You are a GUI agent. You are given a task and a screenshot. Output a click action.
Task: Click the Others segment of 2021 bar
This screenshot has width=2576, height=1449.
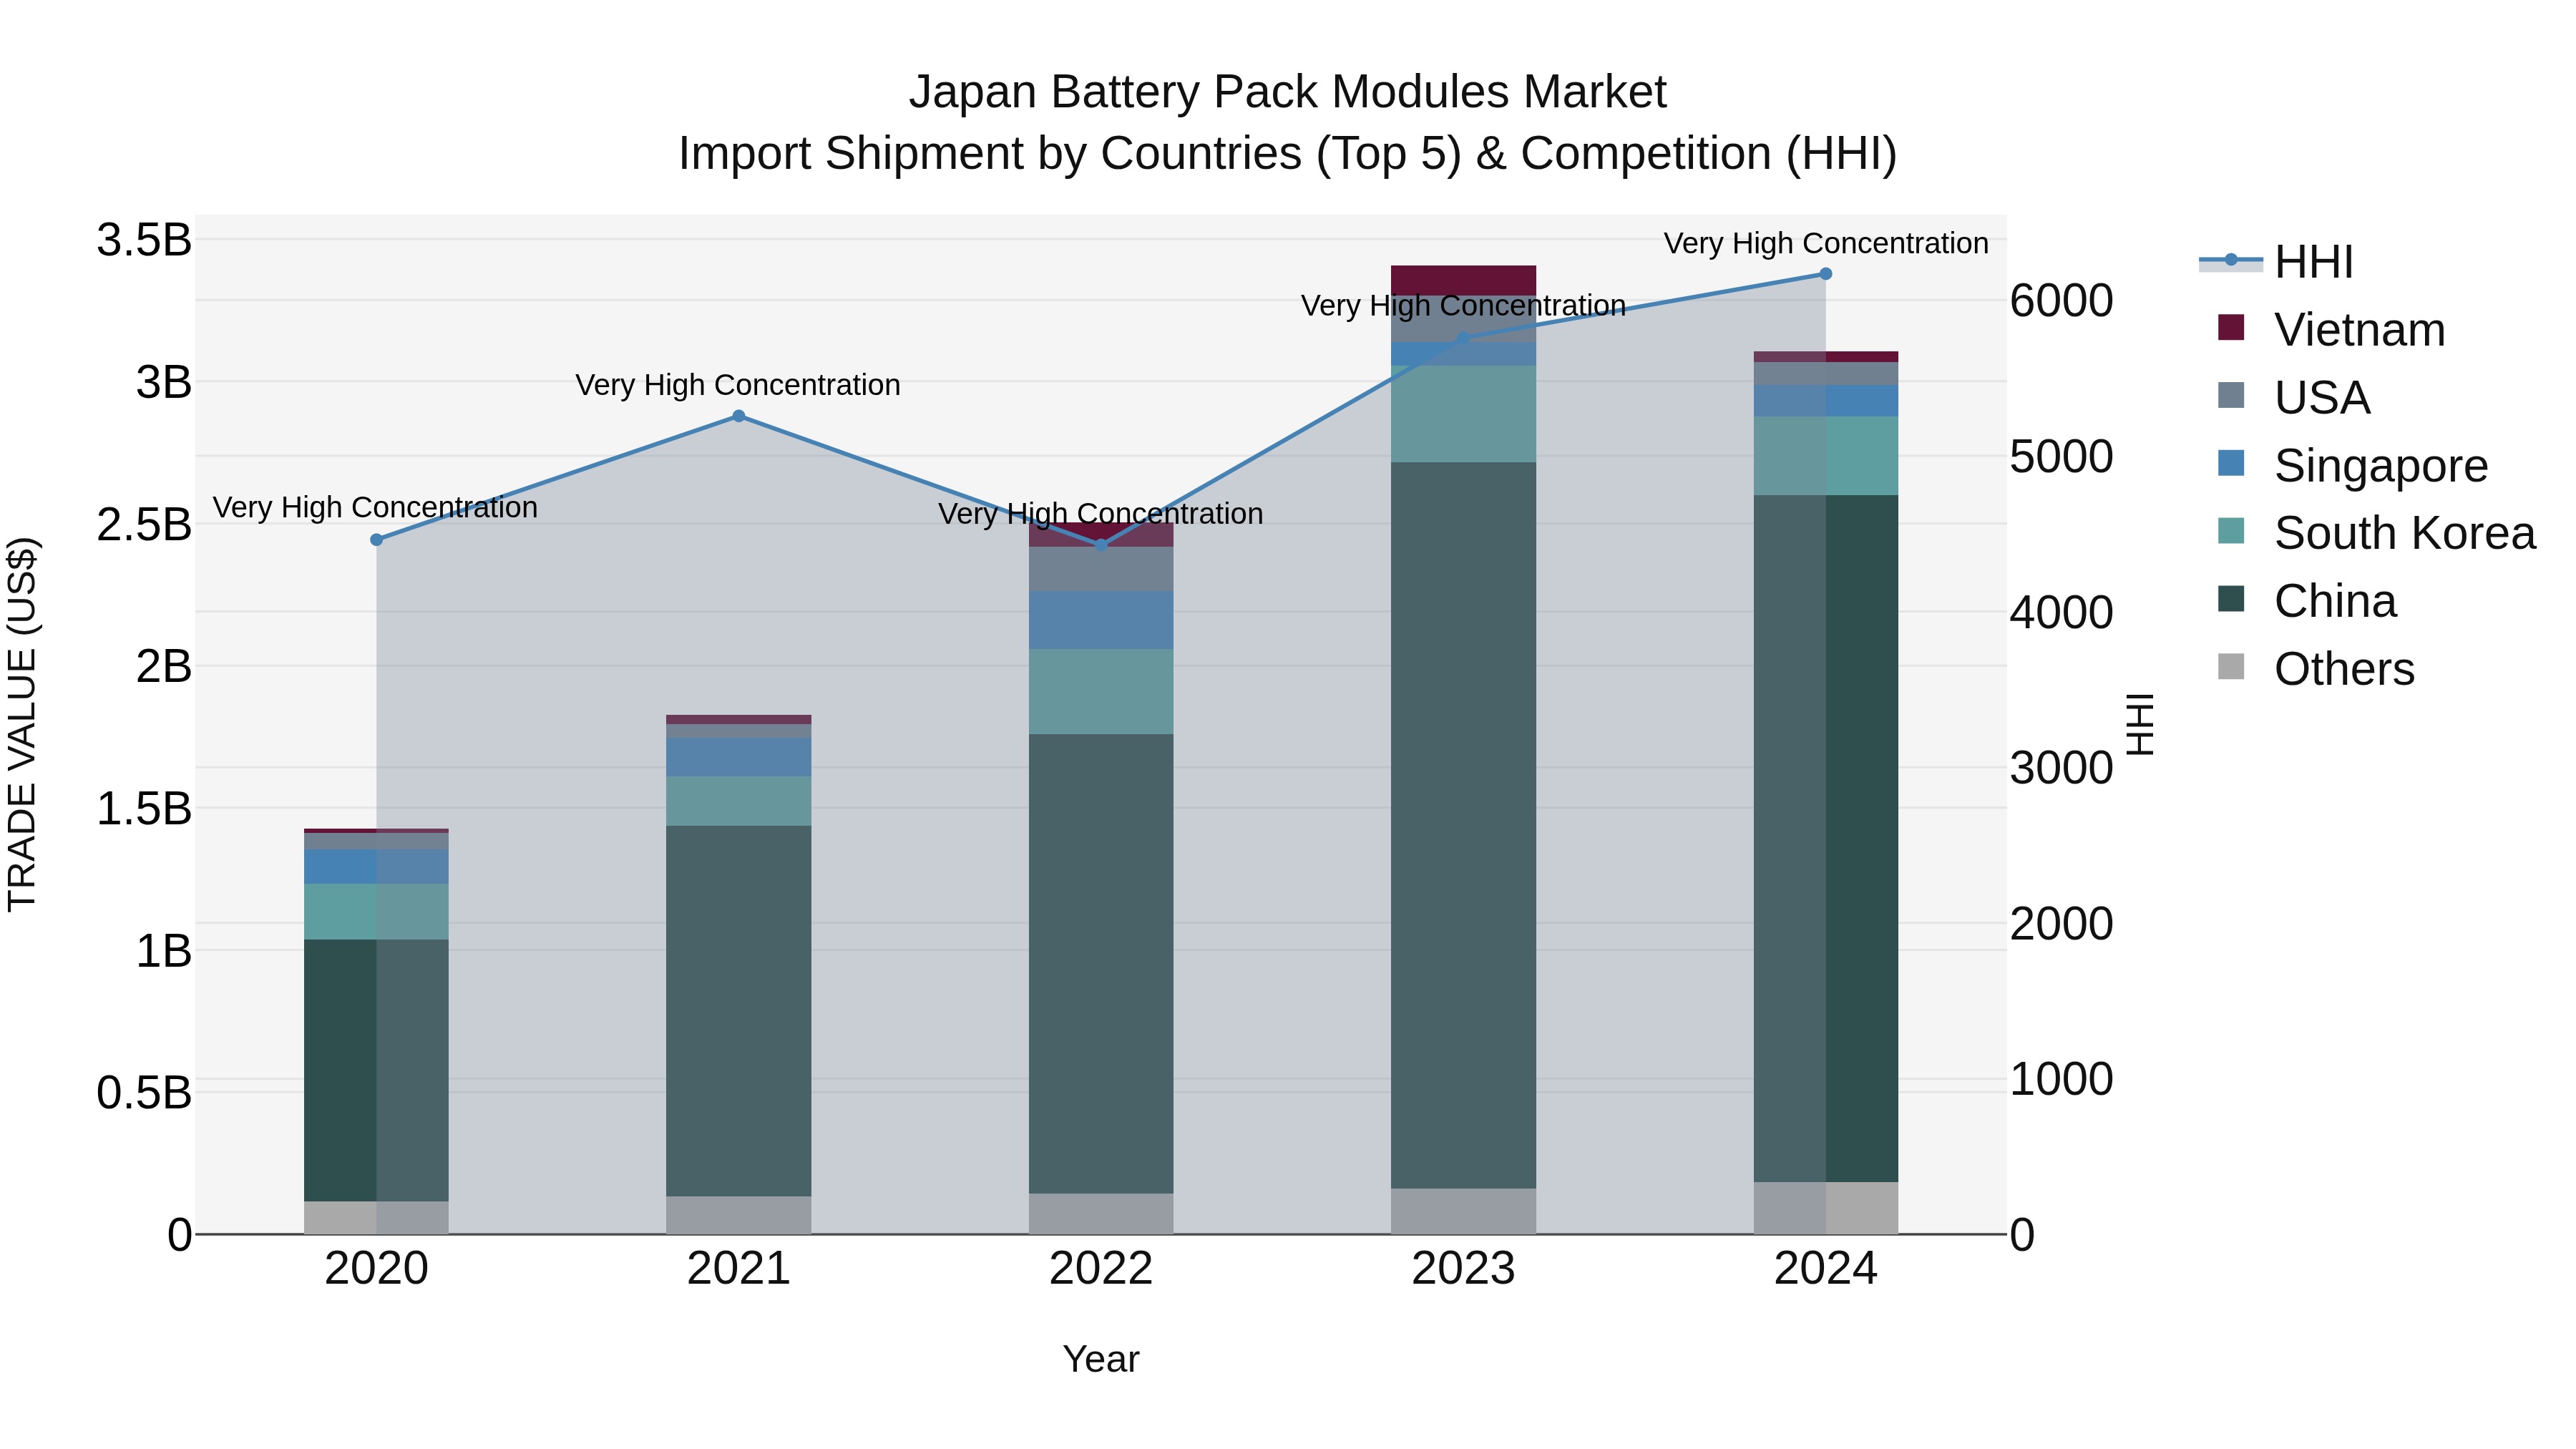pyautogui.click(x=739, y=1215)
